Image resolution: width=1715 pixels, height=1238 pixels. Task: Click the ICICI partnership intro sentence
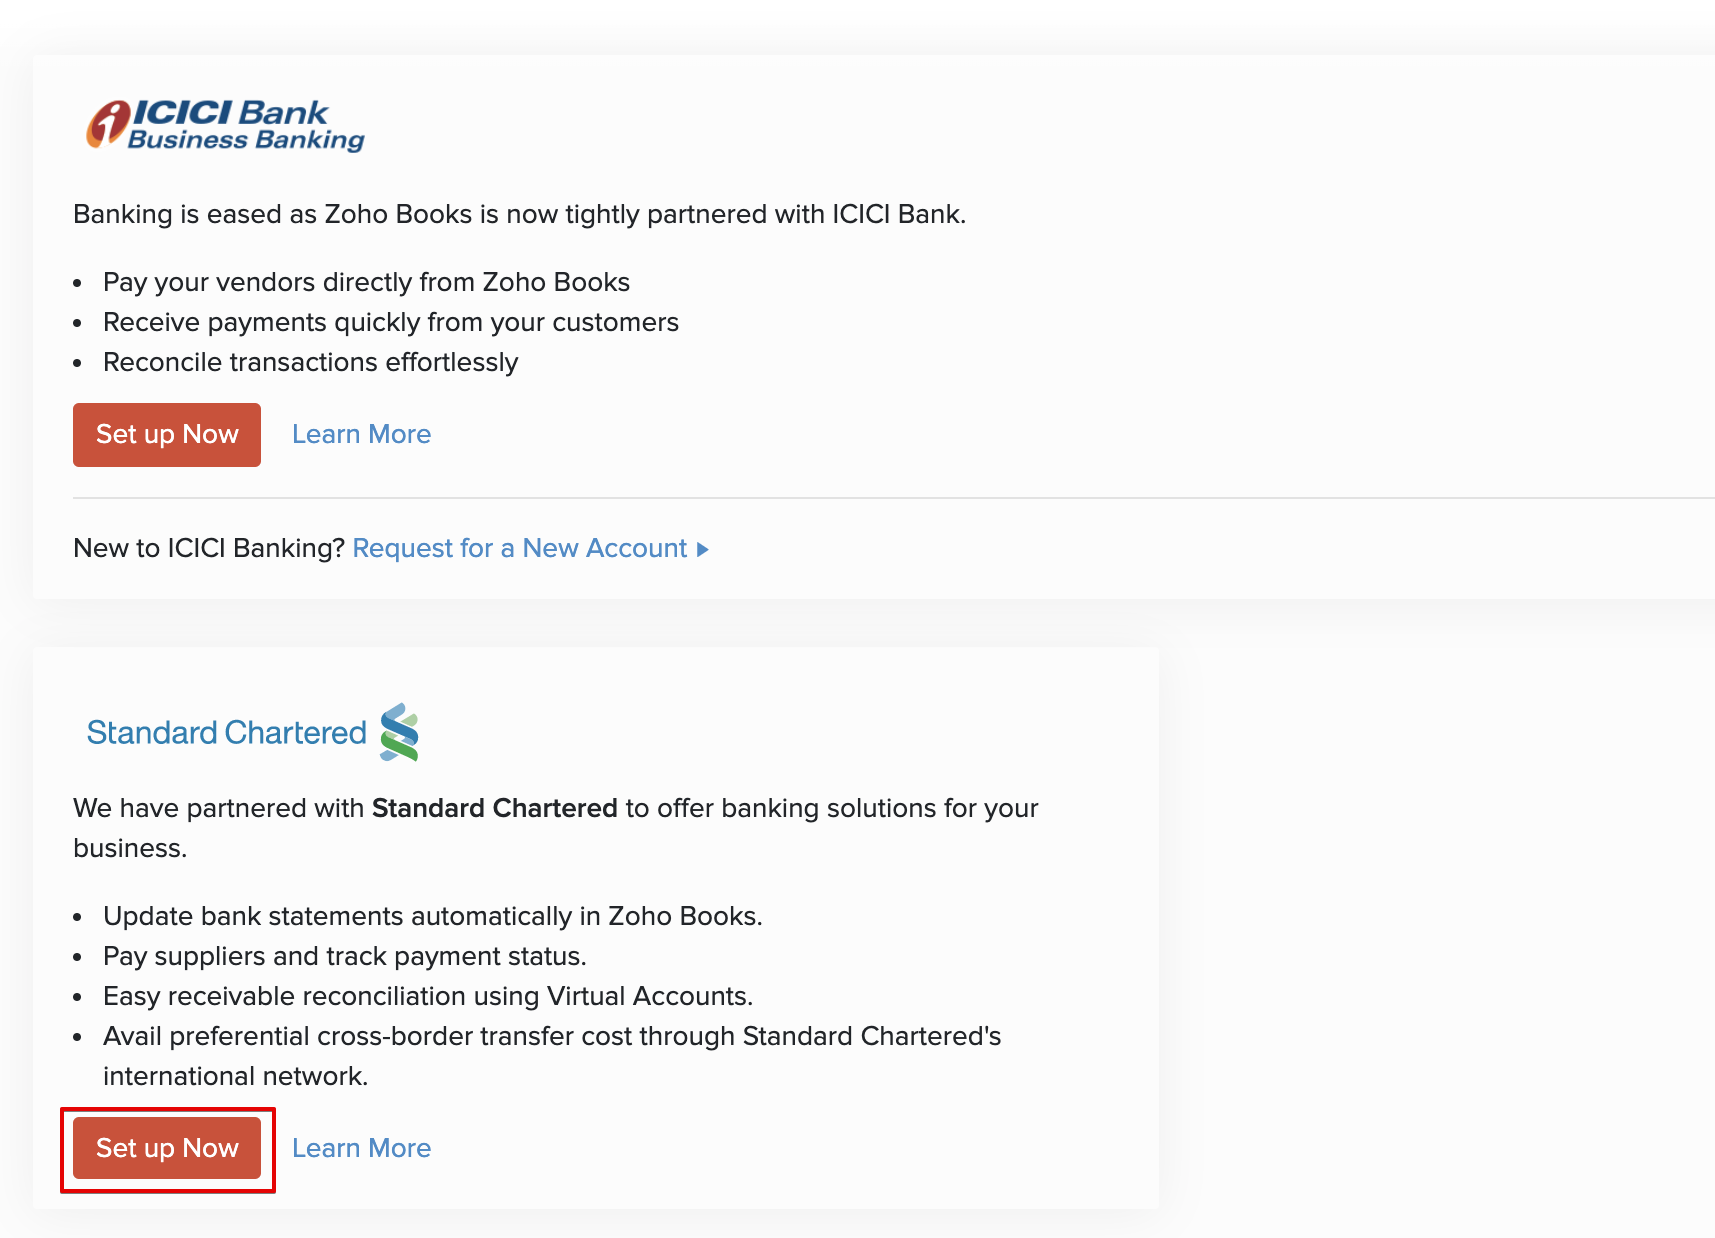(x=519, y=214)
